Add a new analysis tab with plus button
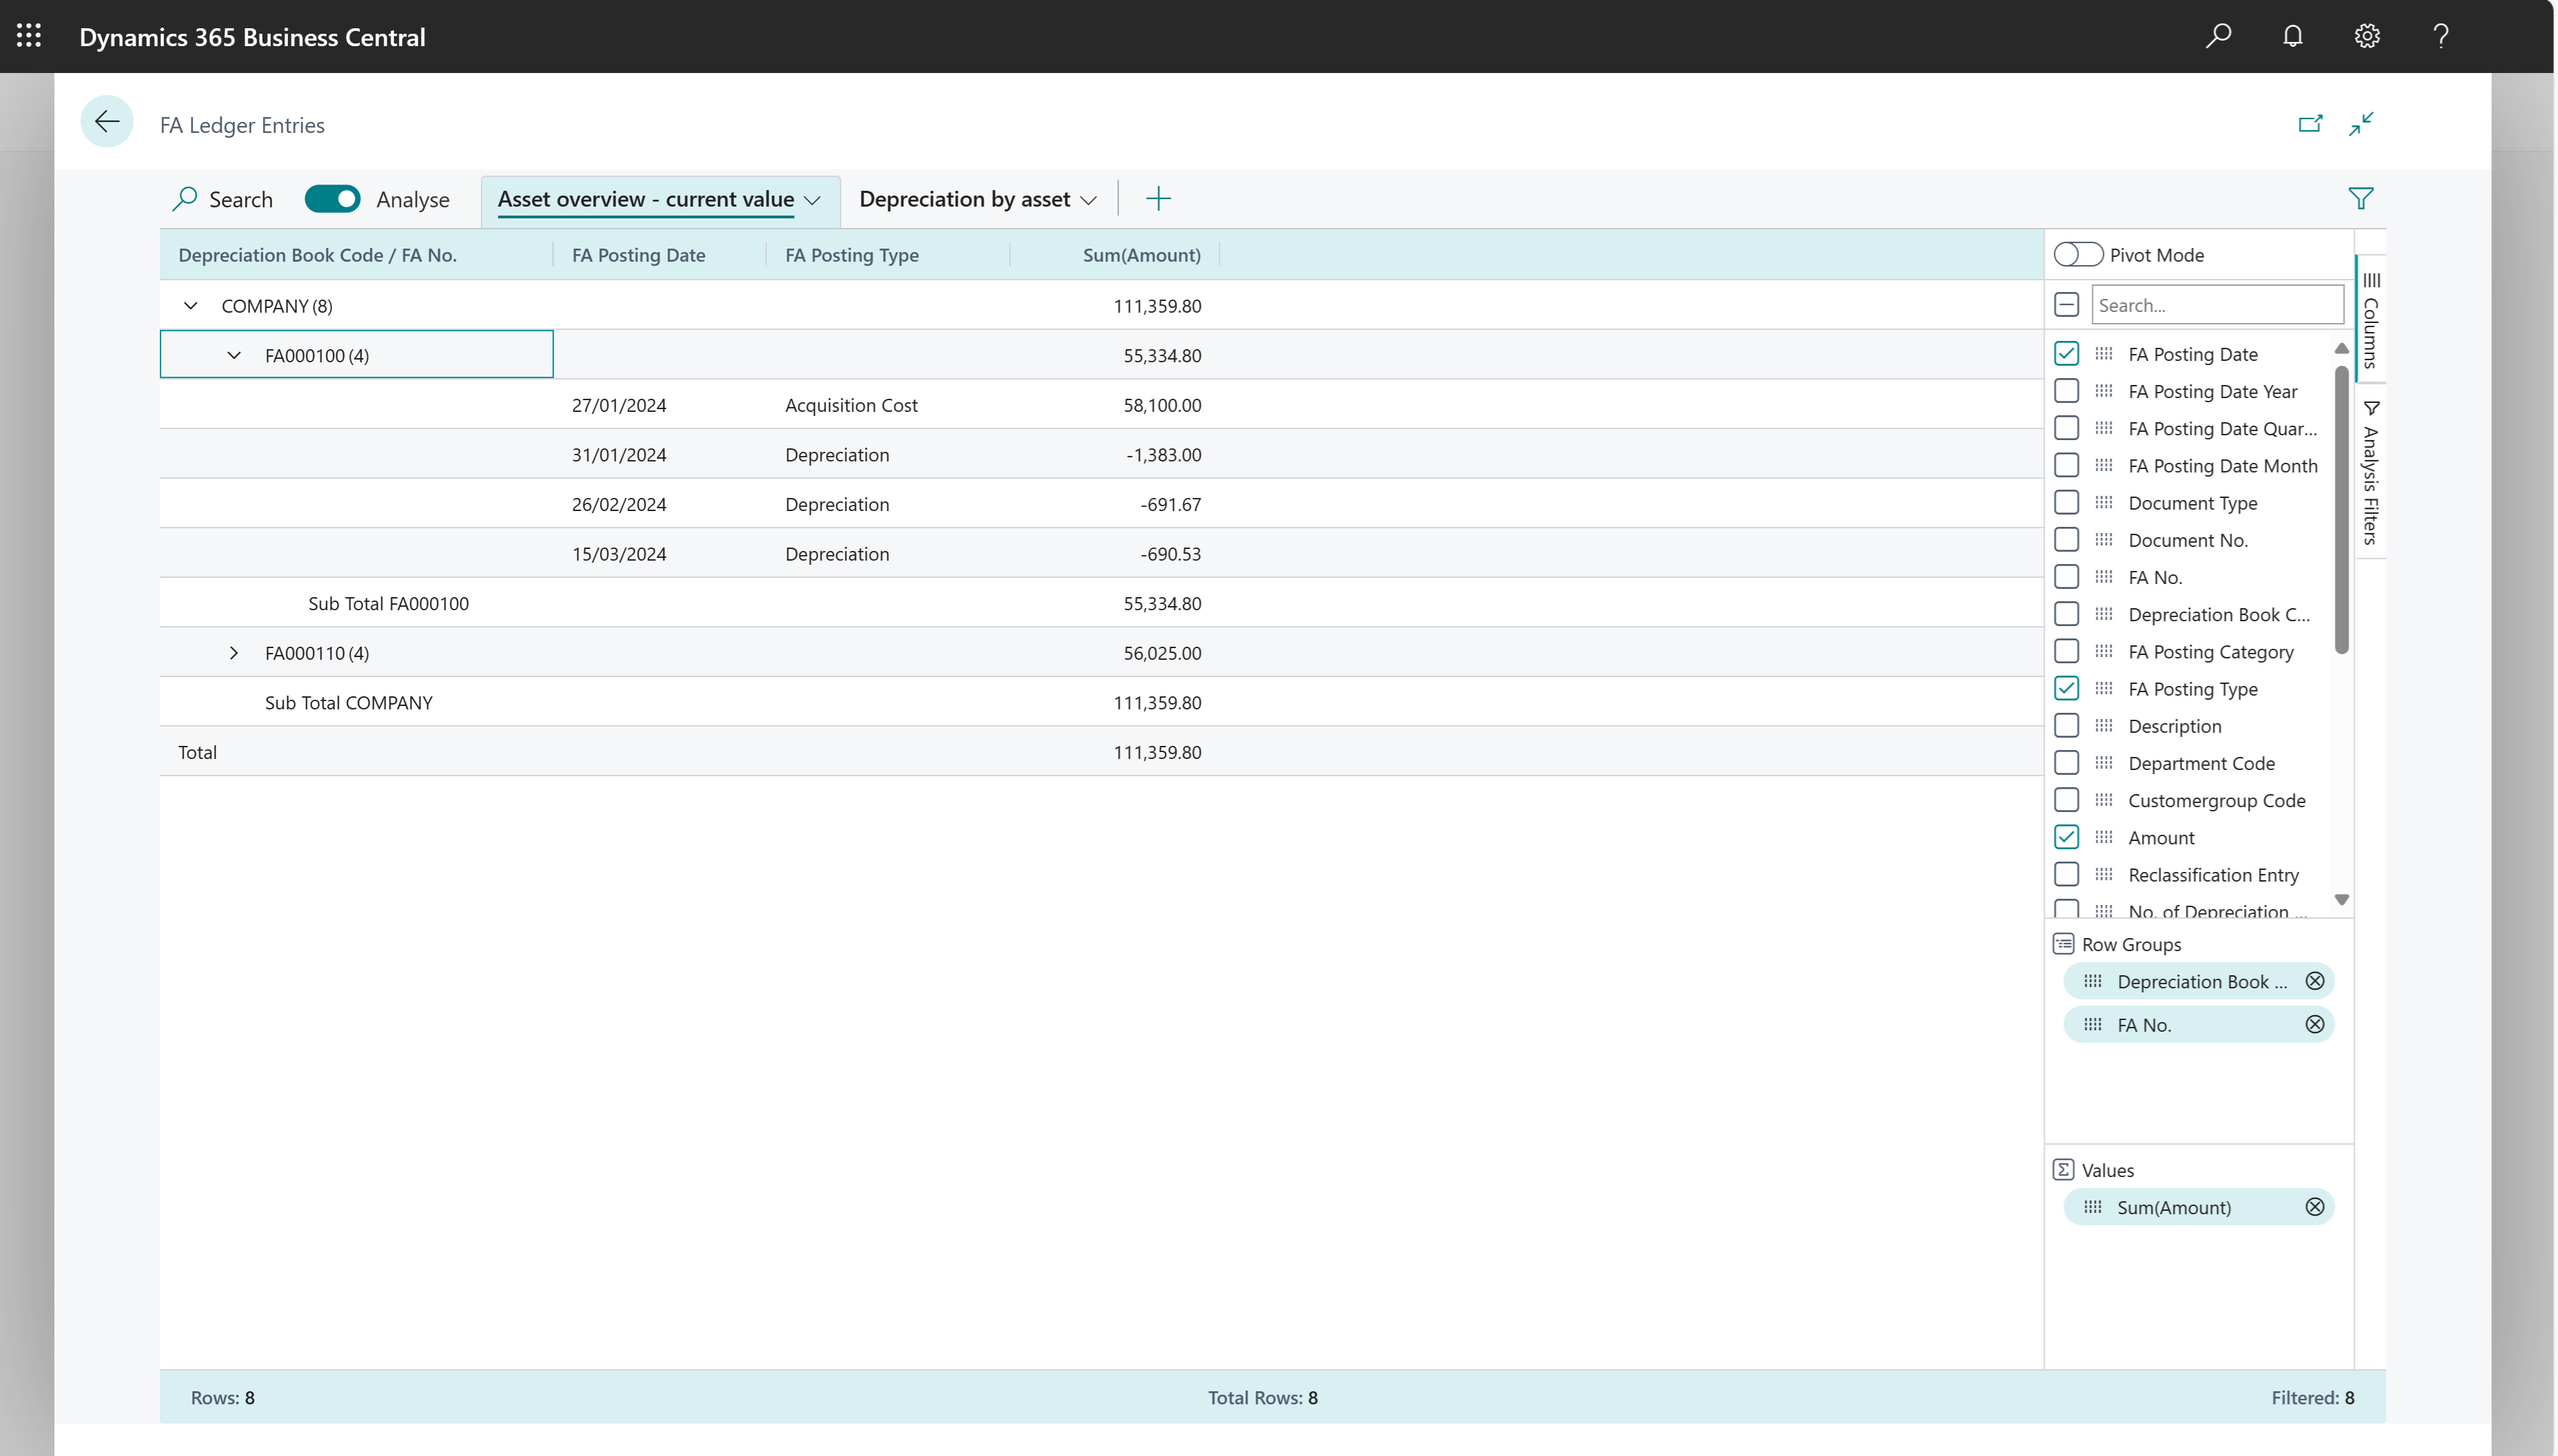The image size is (2558, 1456). click(1158, 198)
